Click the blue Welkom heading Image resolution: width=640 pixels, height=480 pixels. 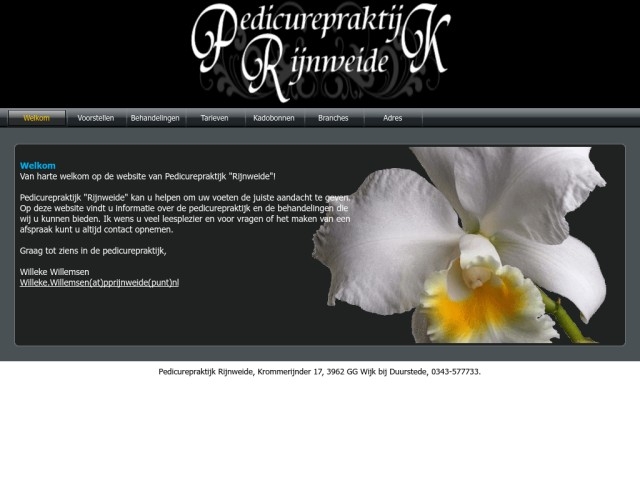point(38,165)
